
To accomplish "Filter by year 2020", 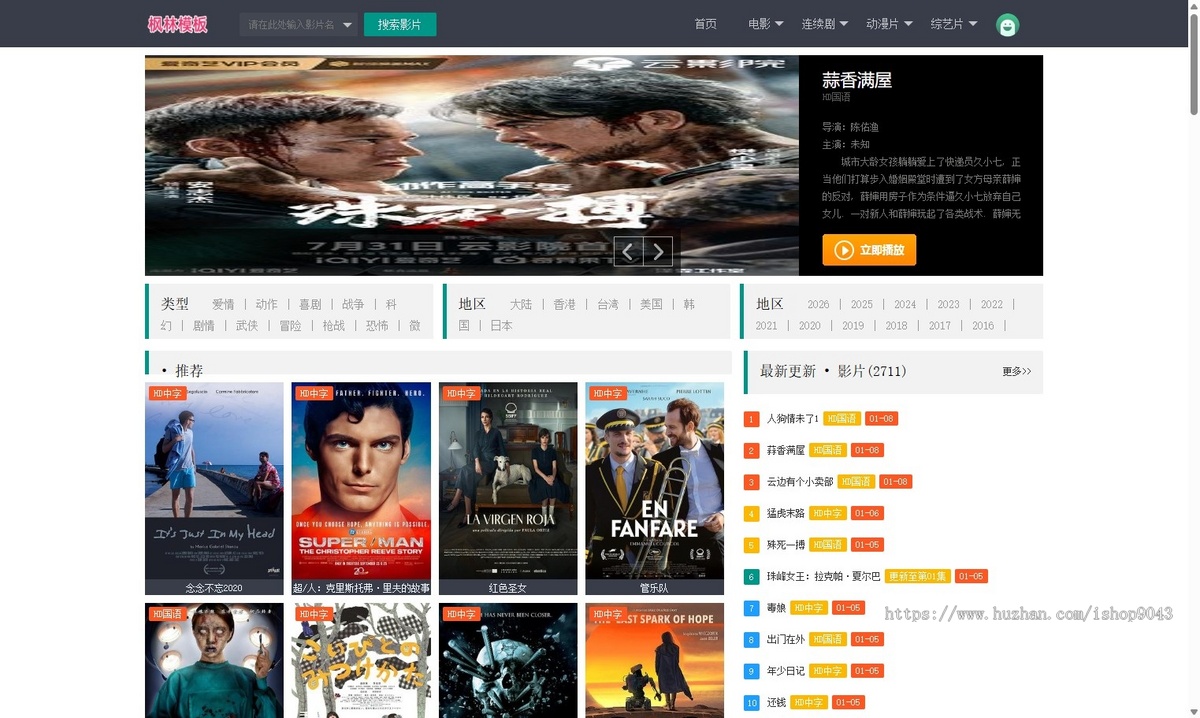I will coord(810,326).
